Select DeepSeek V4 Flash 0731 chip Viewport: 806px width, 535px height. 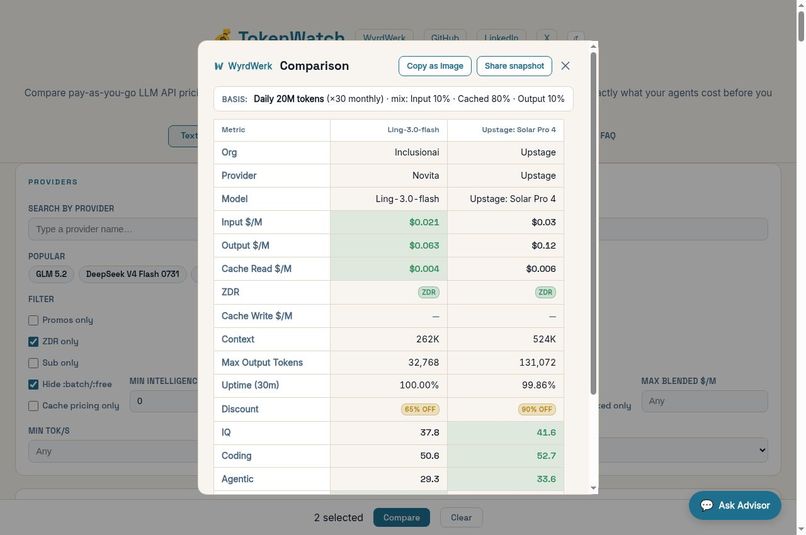click(x=133, y=274)
